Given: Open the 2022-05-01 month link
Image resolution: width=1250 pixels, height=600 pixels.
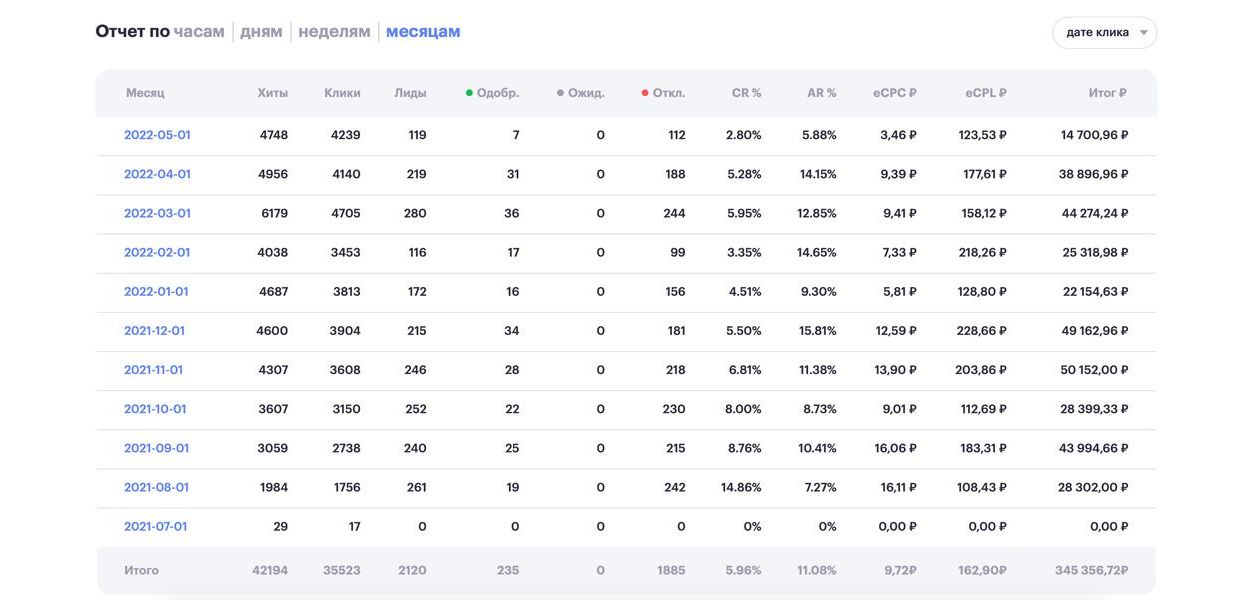Looking at the screenshot, I should 157,135.
